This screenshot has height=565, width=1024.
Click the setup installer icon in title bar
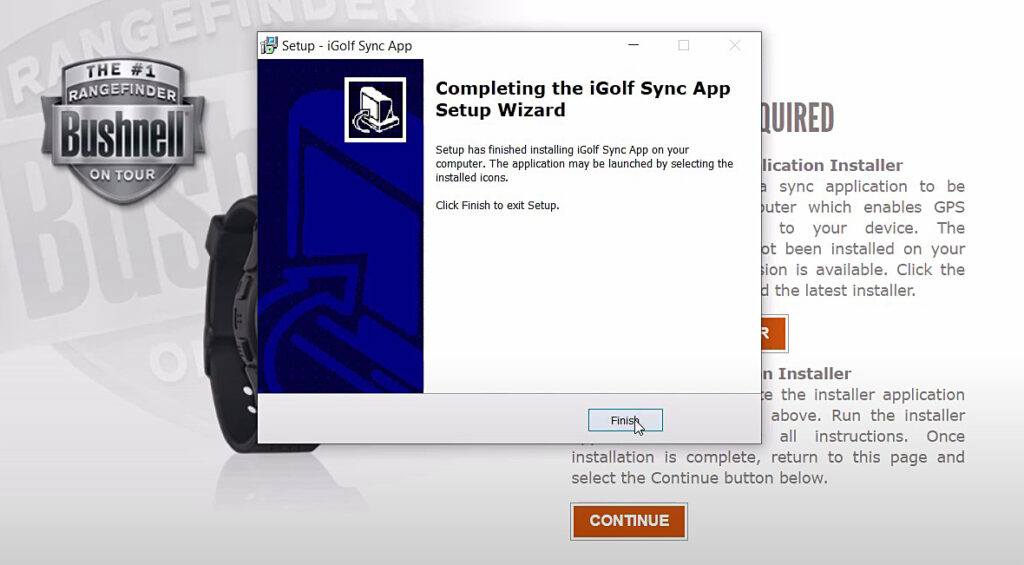click(x=269, y=46)
